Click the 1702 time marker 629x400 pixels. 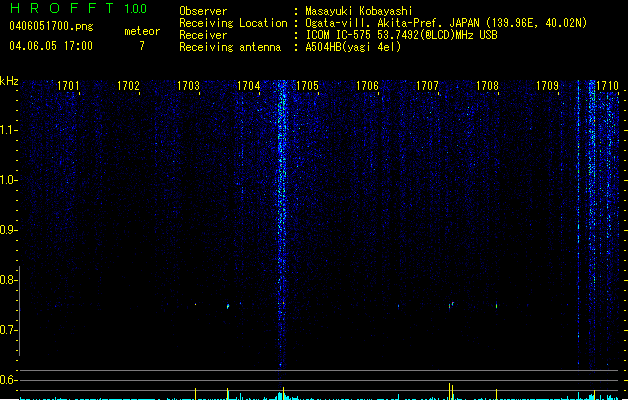pos(128,86)
